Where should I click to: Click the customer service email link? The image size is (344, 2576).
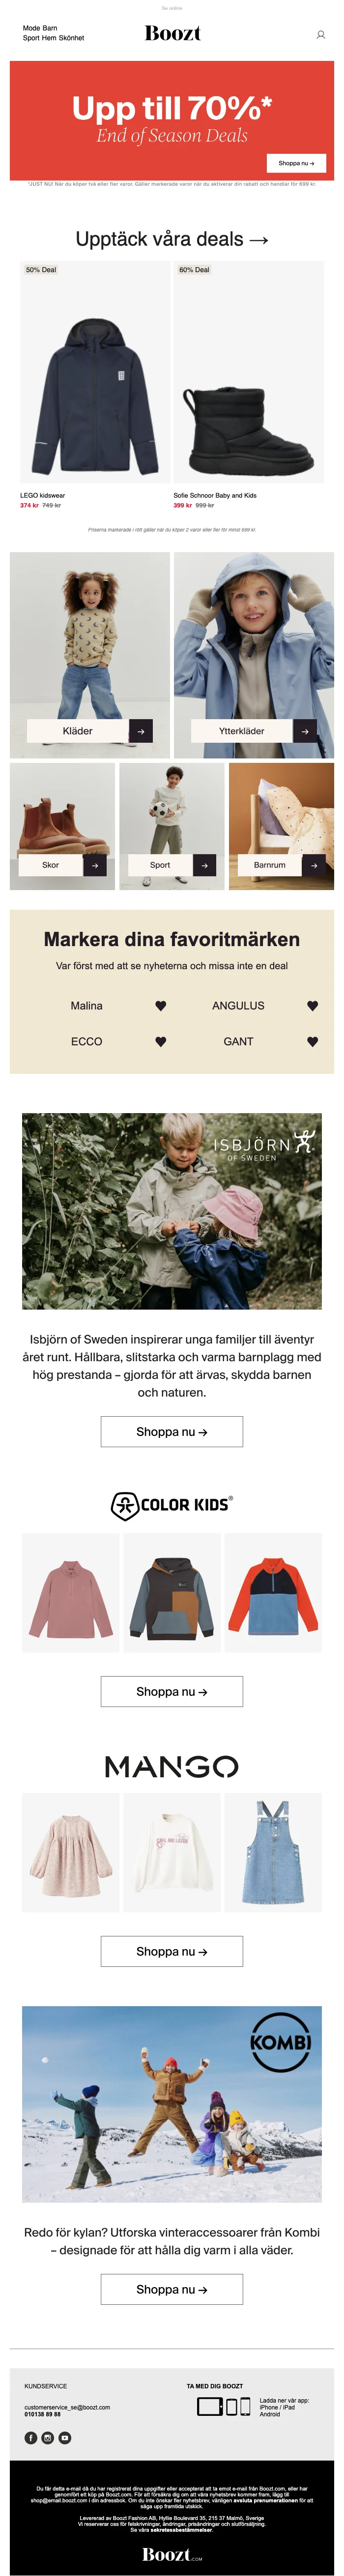[67, 2407]
